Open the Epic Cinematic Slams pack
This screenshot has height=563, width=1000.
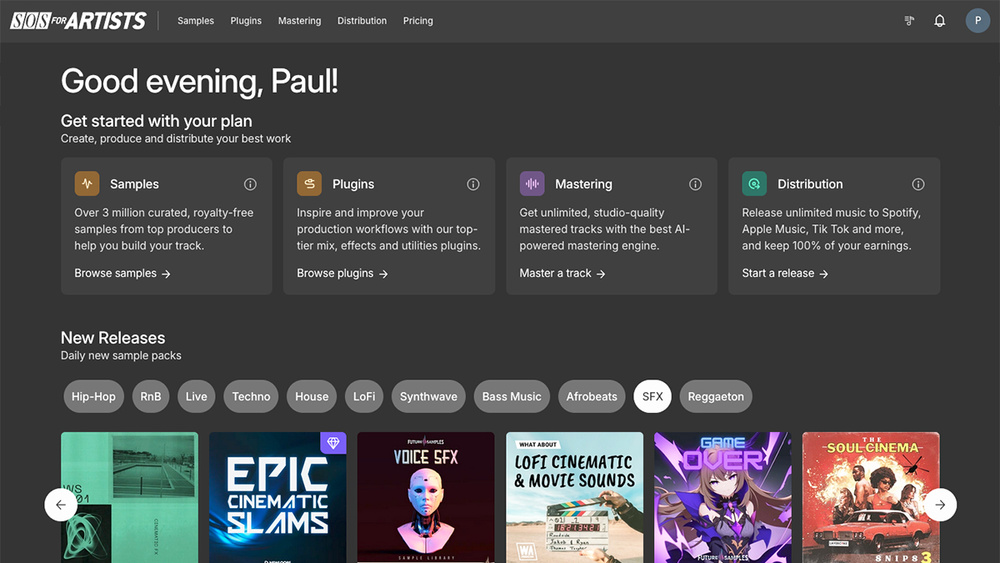click(x=277, y=497)
